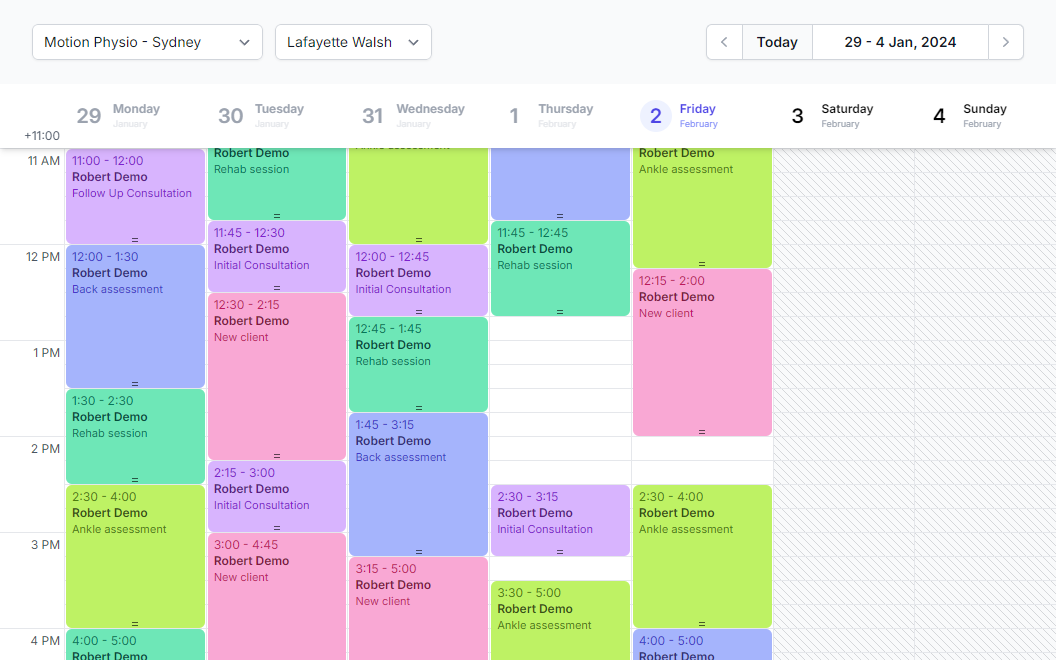Open the Motion Physio - Sydney location dropdown
This screenshot has width=1056, height=660.
pyautogui.click(x=147, y=42)
